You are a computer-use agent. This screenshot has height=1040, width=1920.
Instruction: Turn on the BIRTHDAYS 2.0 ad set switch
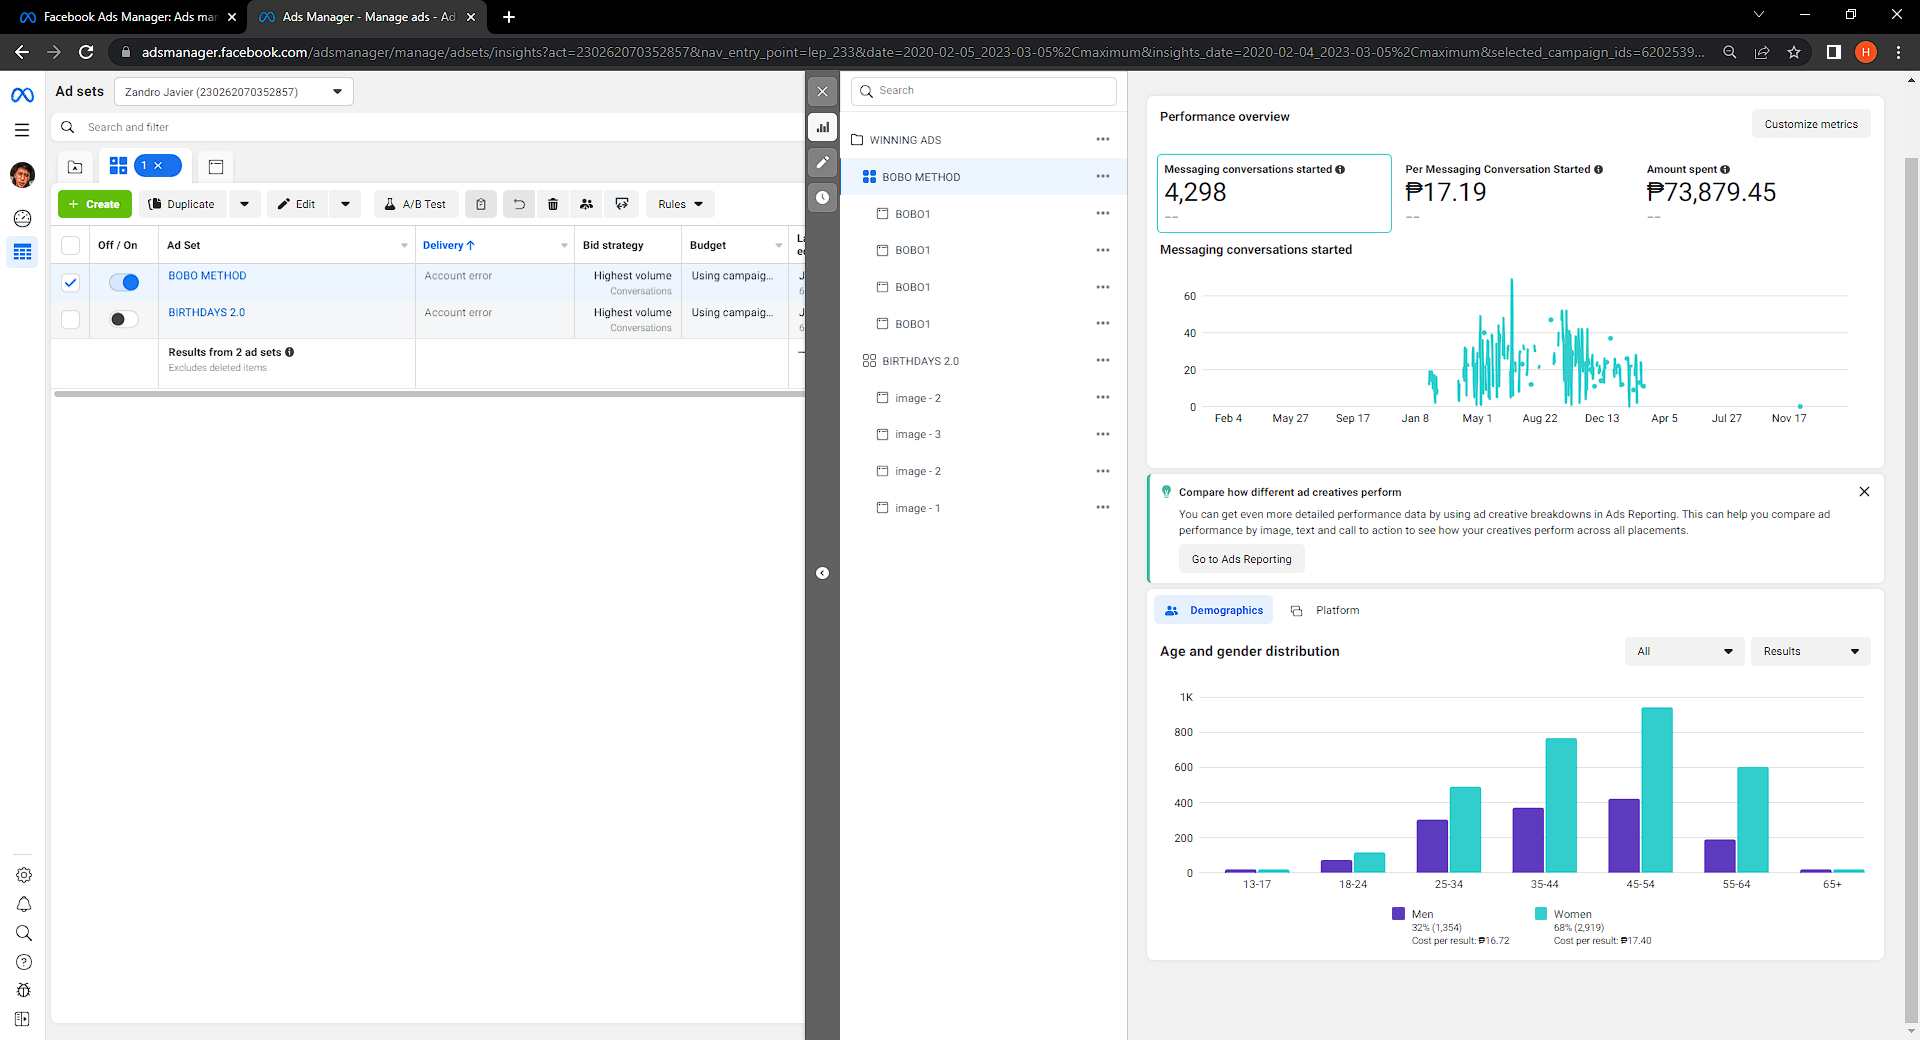(x=124, y=319)
